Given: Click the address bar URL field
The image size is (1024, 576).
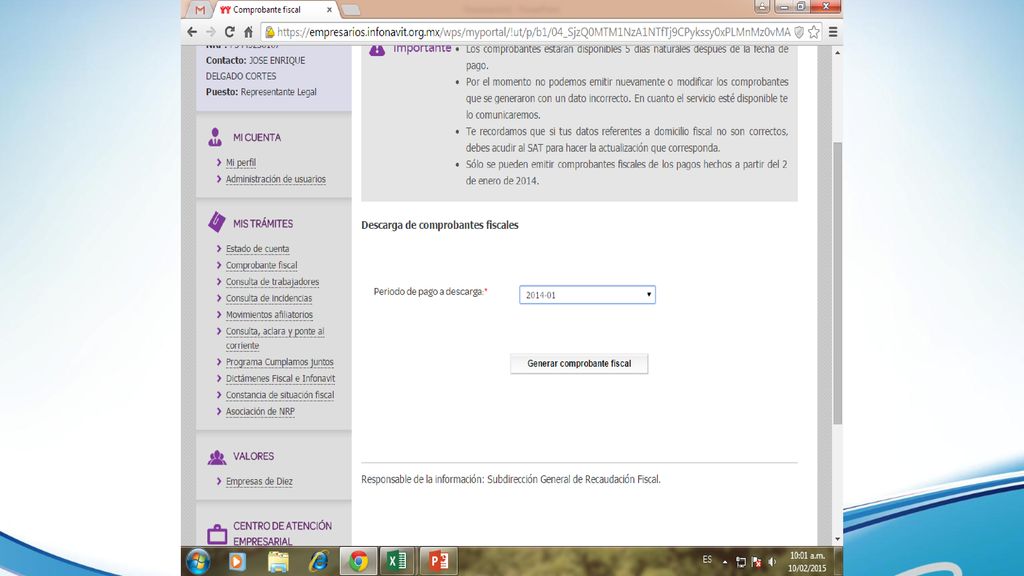Looking at the screenshot, I should [533, 31].
